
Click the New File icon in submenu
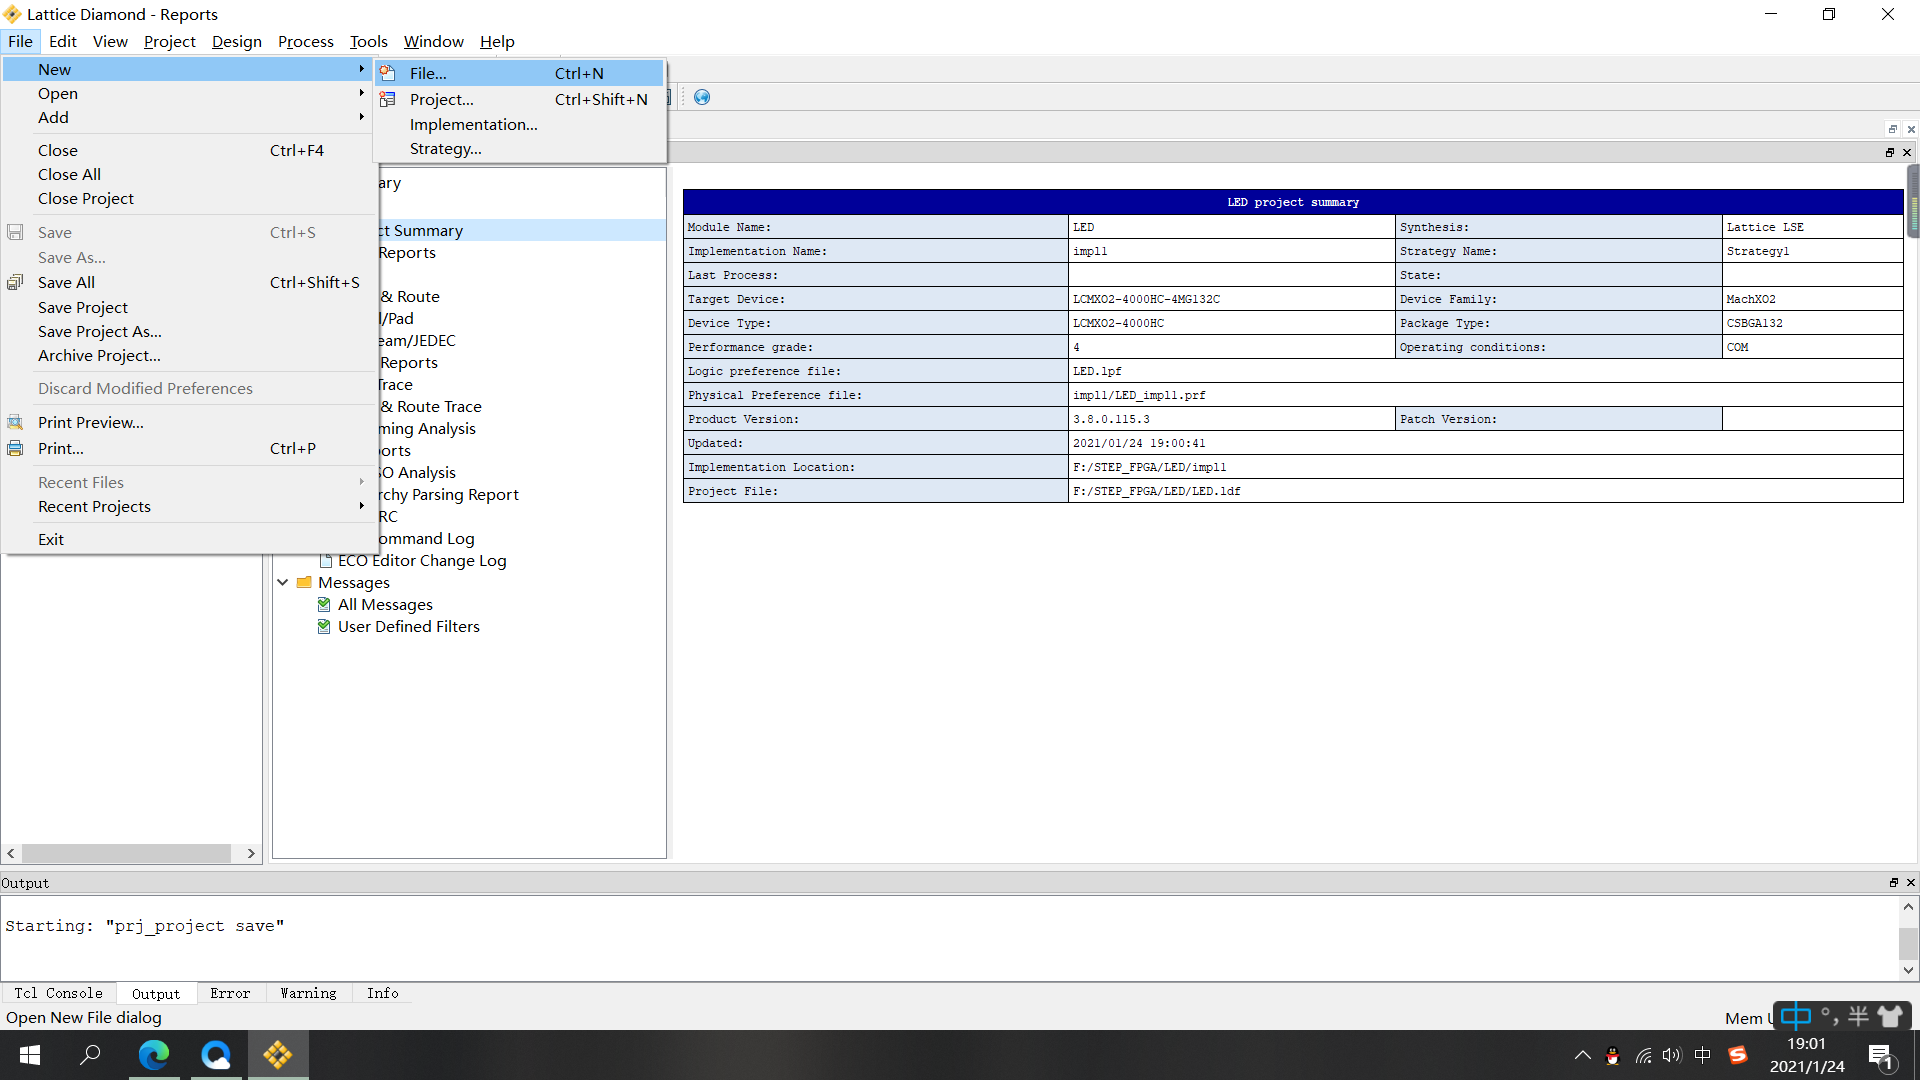tap(388, 73)
